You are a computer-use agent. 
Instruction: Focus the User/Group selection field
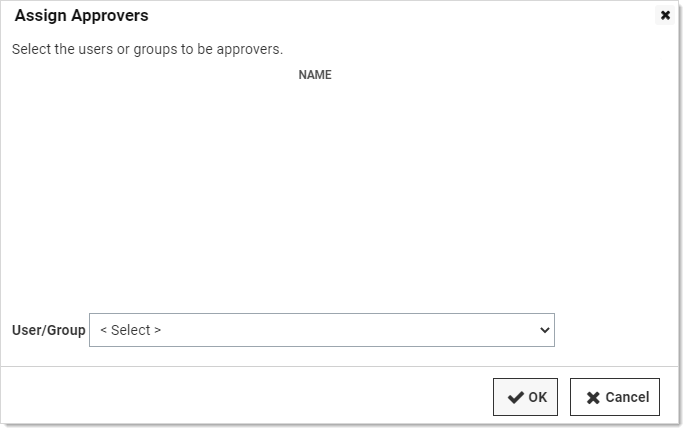[322, 330]
